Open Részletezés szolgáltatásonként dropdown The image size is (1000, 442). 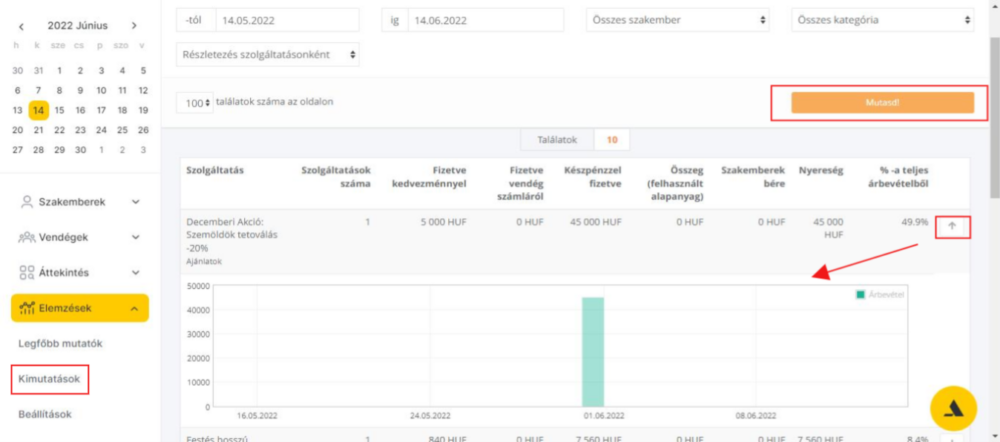coord(268,55)
